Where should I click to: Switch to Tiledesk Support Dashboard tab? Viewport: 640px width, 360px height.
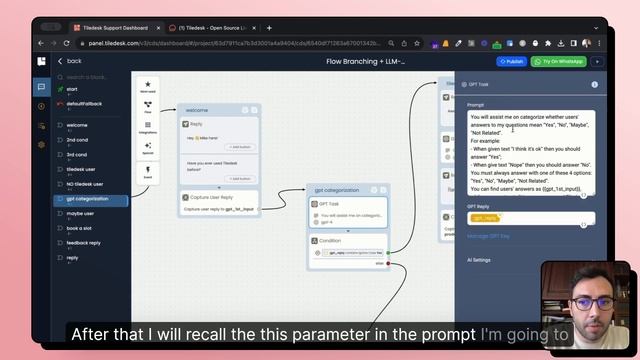point(115,28)
